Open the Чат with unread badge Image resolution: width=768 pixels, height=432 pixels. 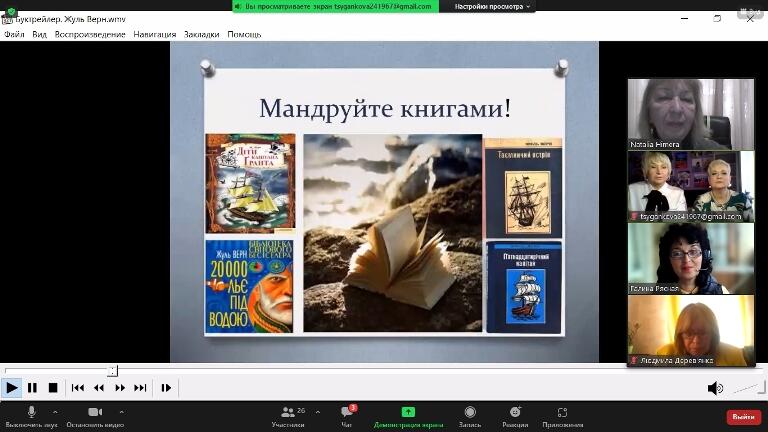(x=347, y=417)
